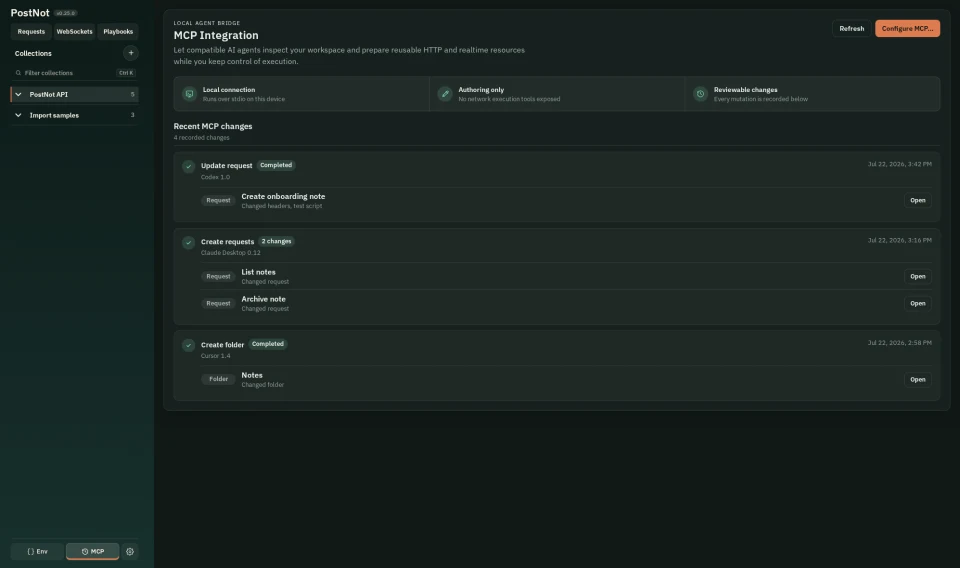Click 'Changed headers, test script' subtitle
The width and height of the screenshot is (960, 568).
[x=282, y=206]
